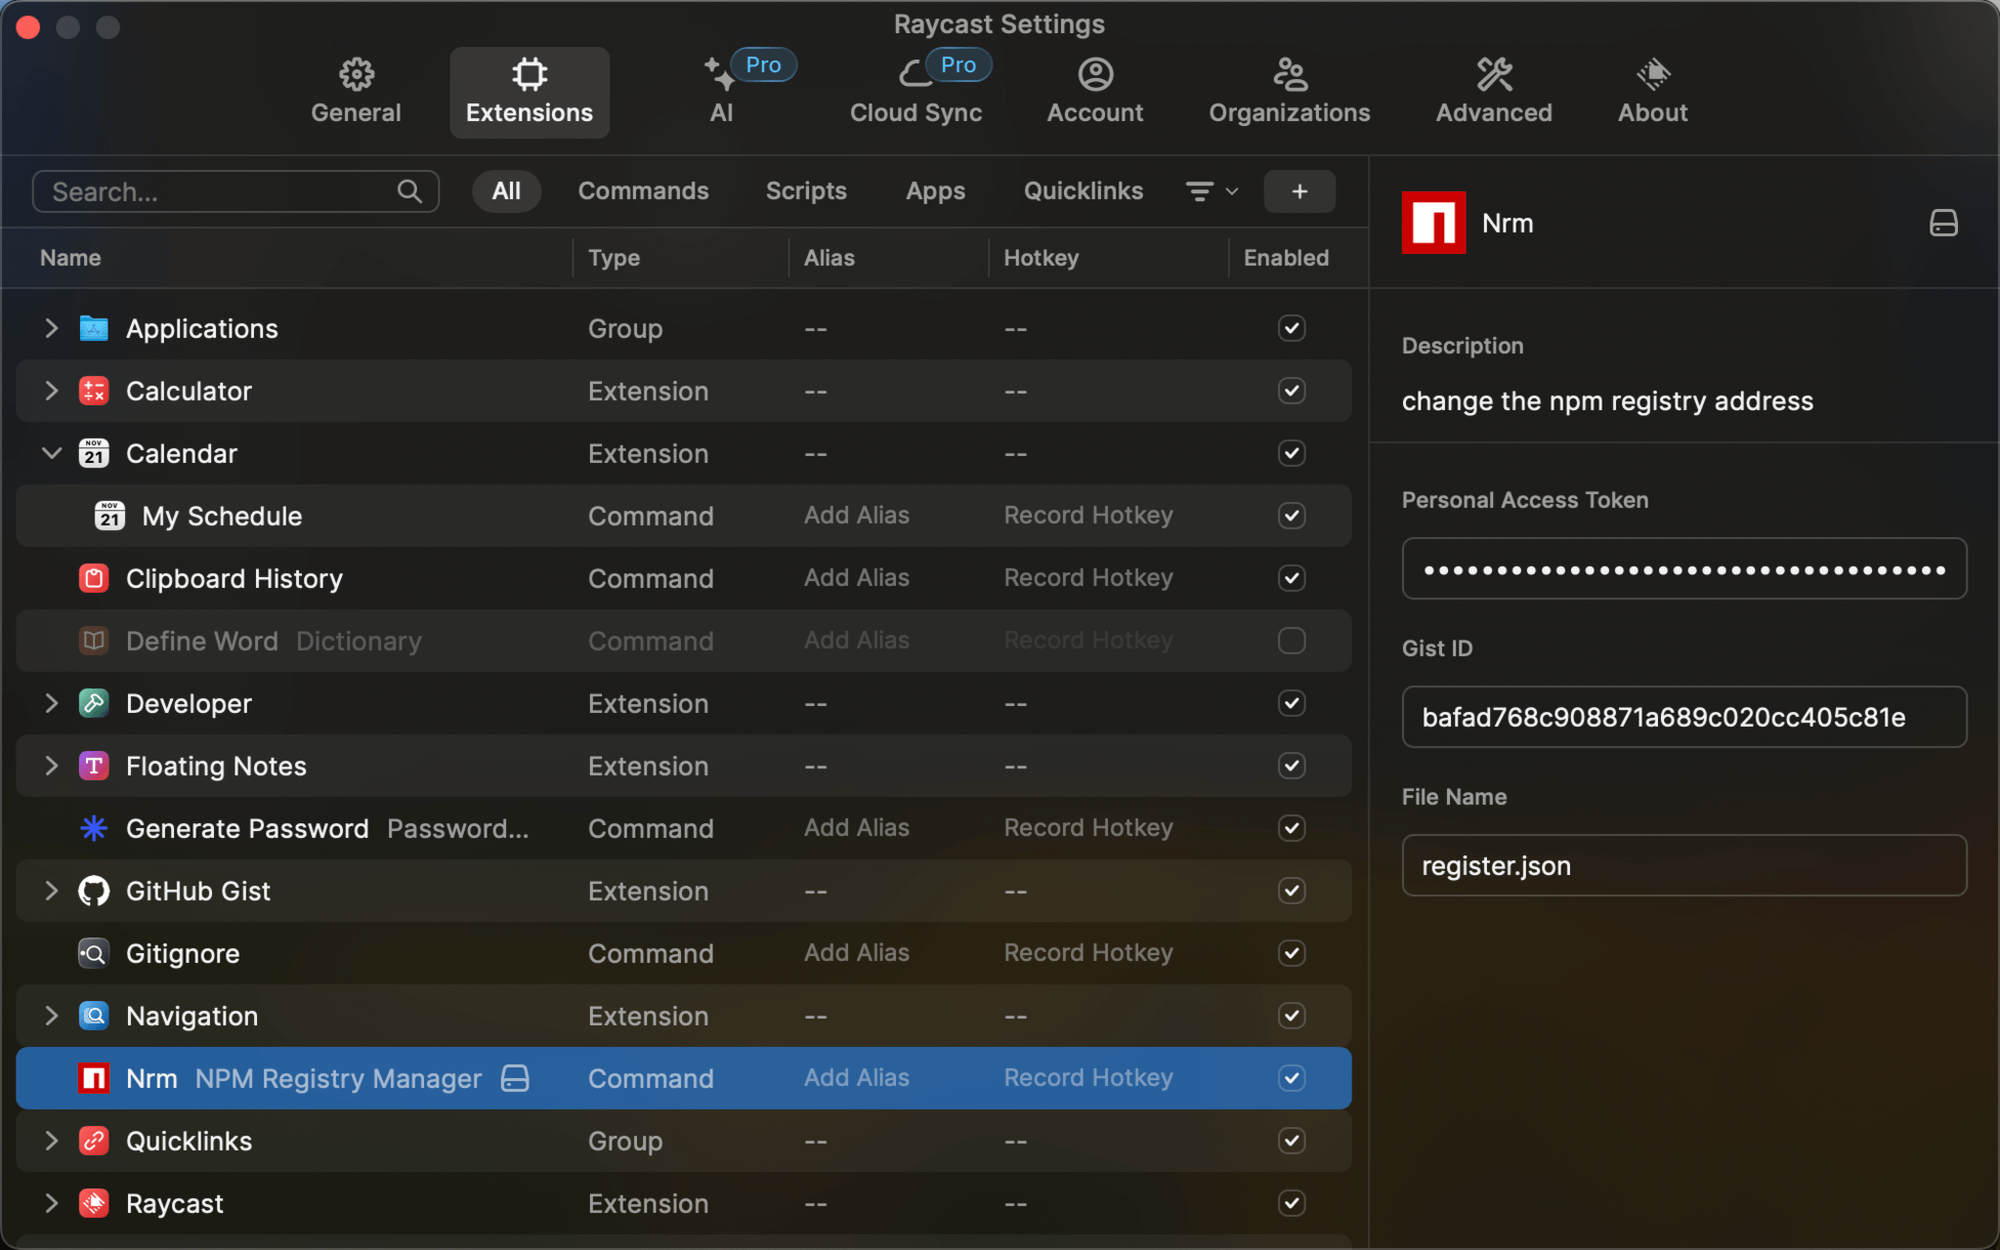Image resolution: width=2000 pixels, height=1250 pixels.
Task: Filter list by Scripts
Action: point(806,191)
